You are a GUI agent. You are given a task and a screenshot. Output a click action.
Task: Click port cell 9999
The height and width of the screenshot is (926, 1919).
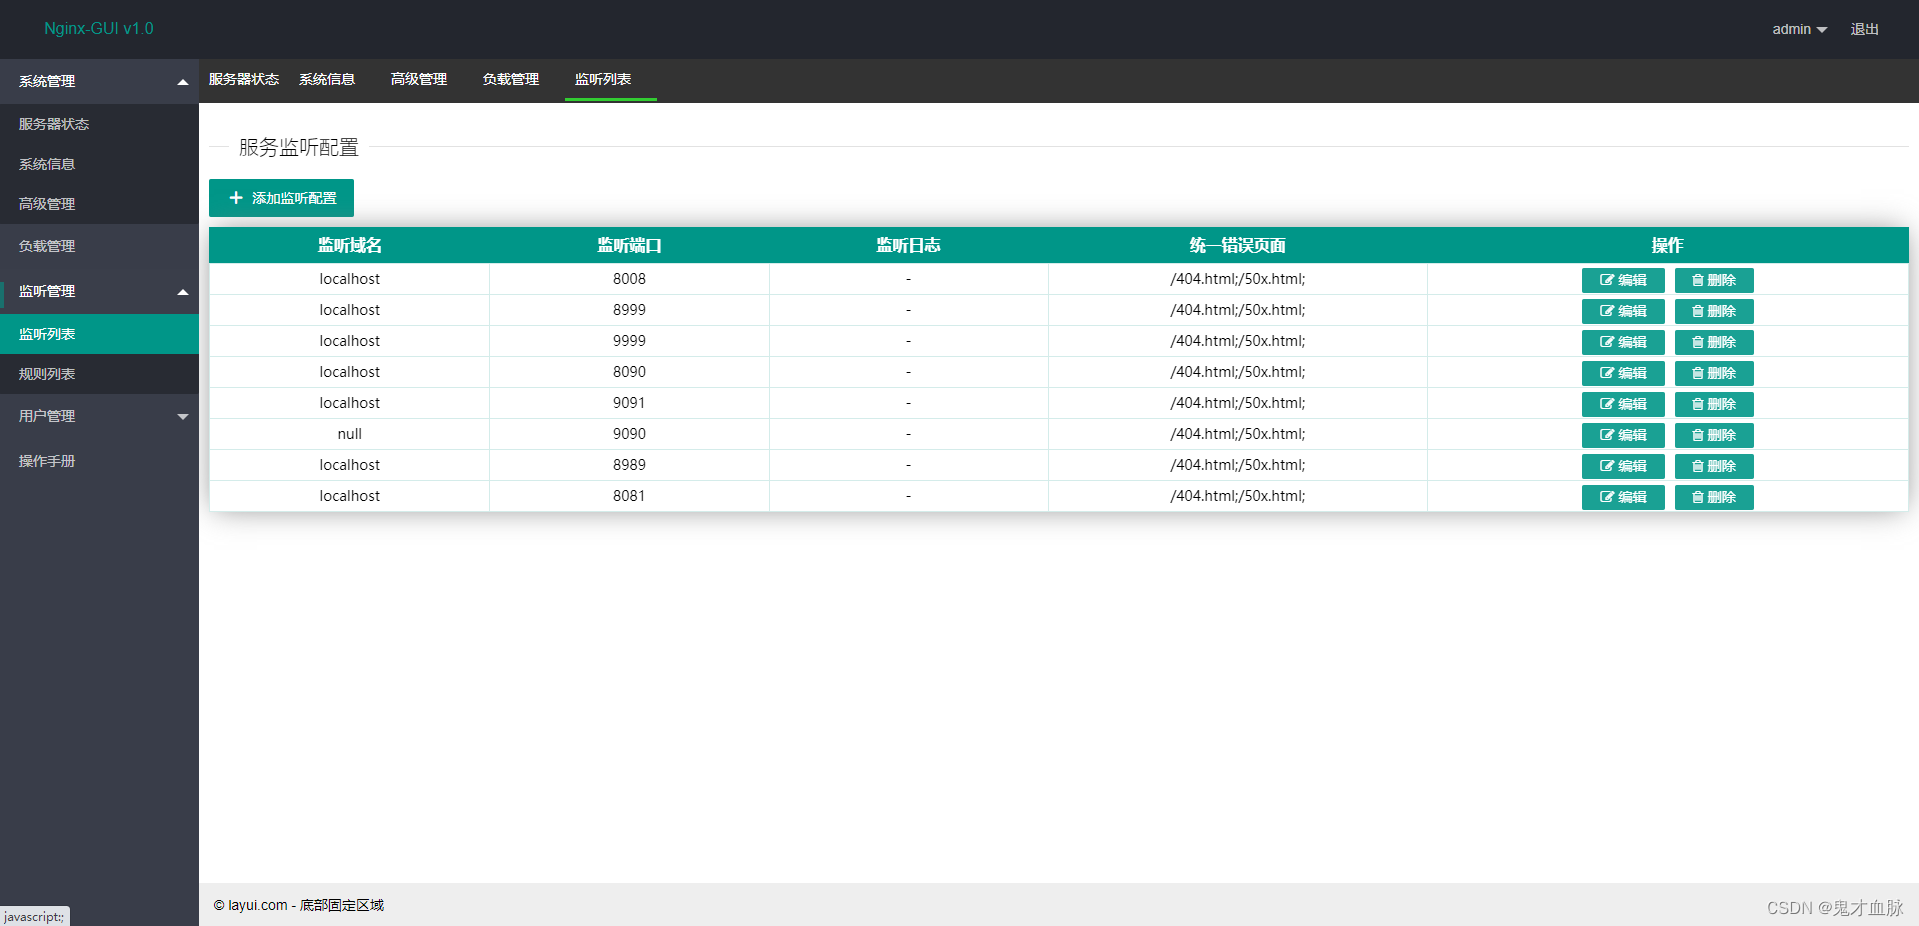click(x=629, y=341)
